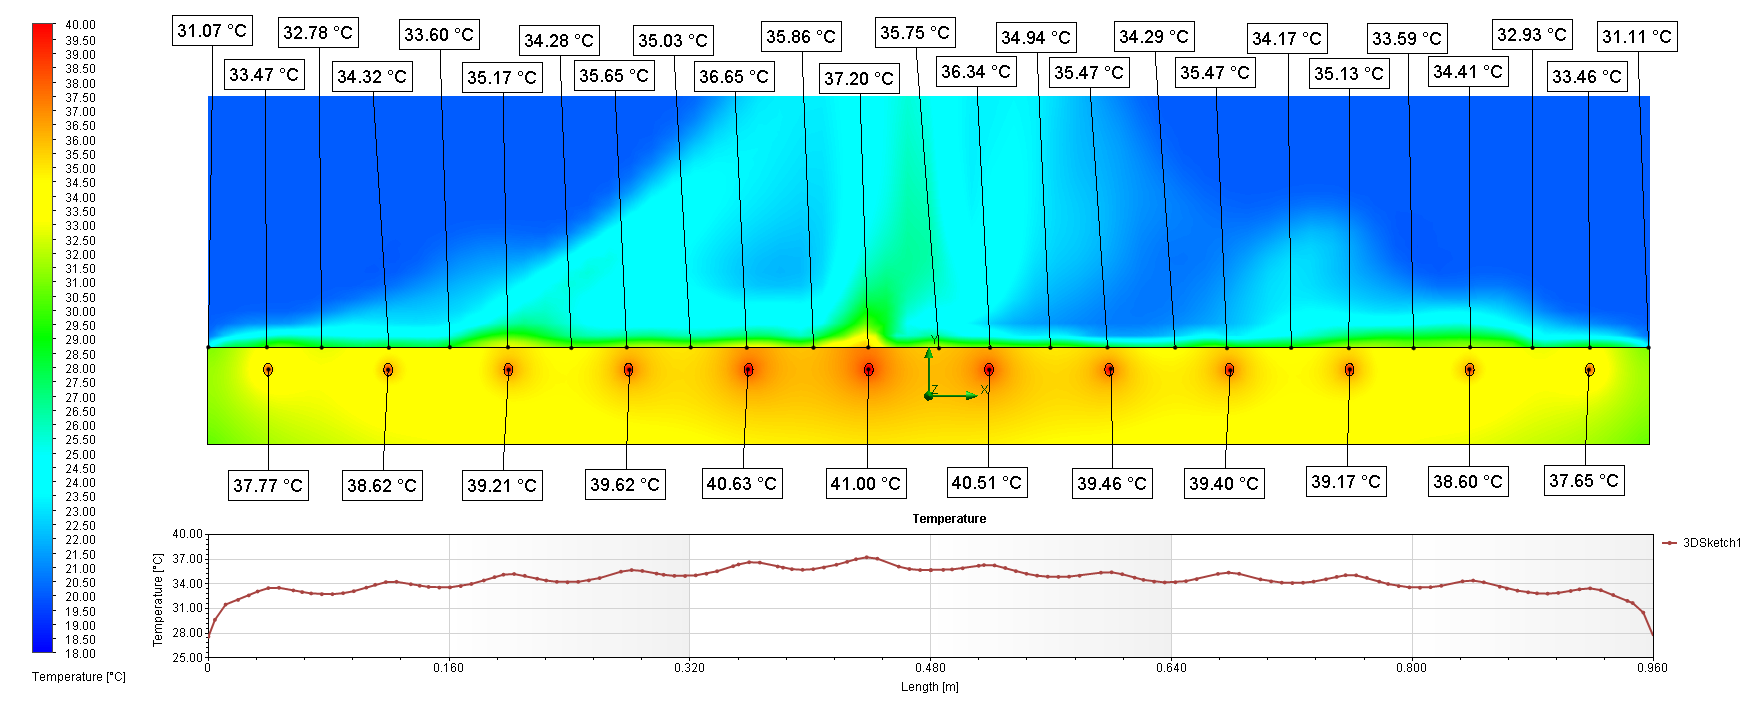Image resolution: width=1761 pixels, height=711 pixels.
Task: Click the 35.03 °C label
Action: 673,41
